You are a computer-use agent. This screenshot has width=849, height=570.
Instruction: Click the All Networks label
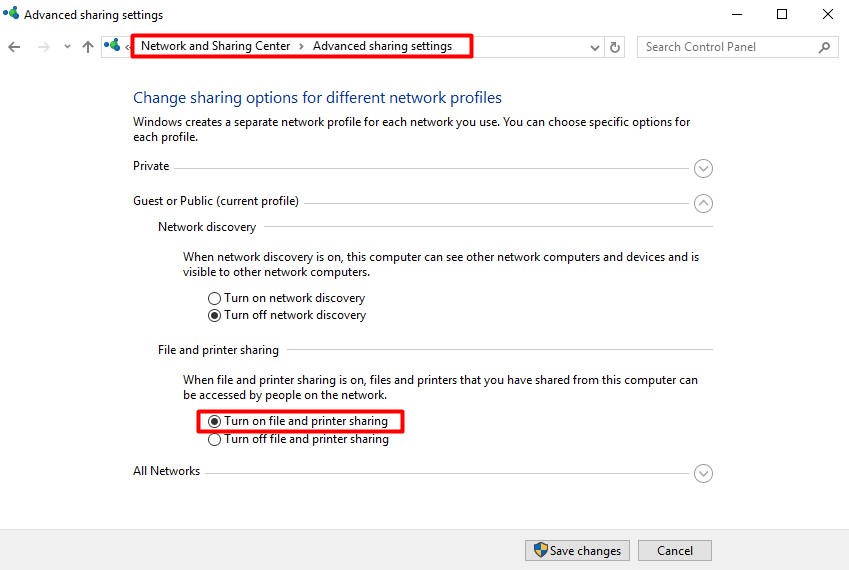[x=167, y=471]
